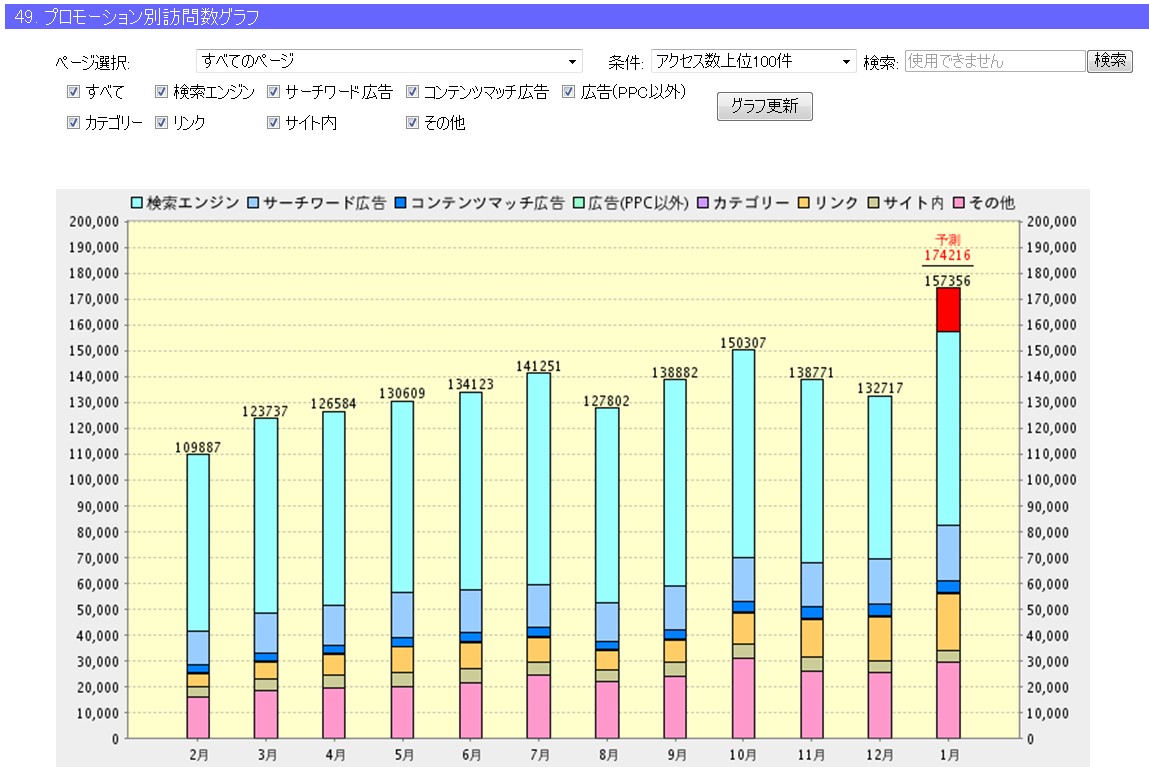Click the 検索 text input field
This screenshot has width=1149, height=767.
coord(994,61)
